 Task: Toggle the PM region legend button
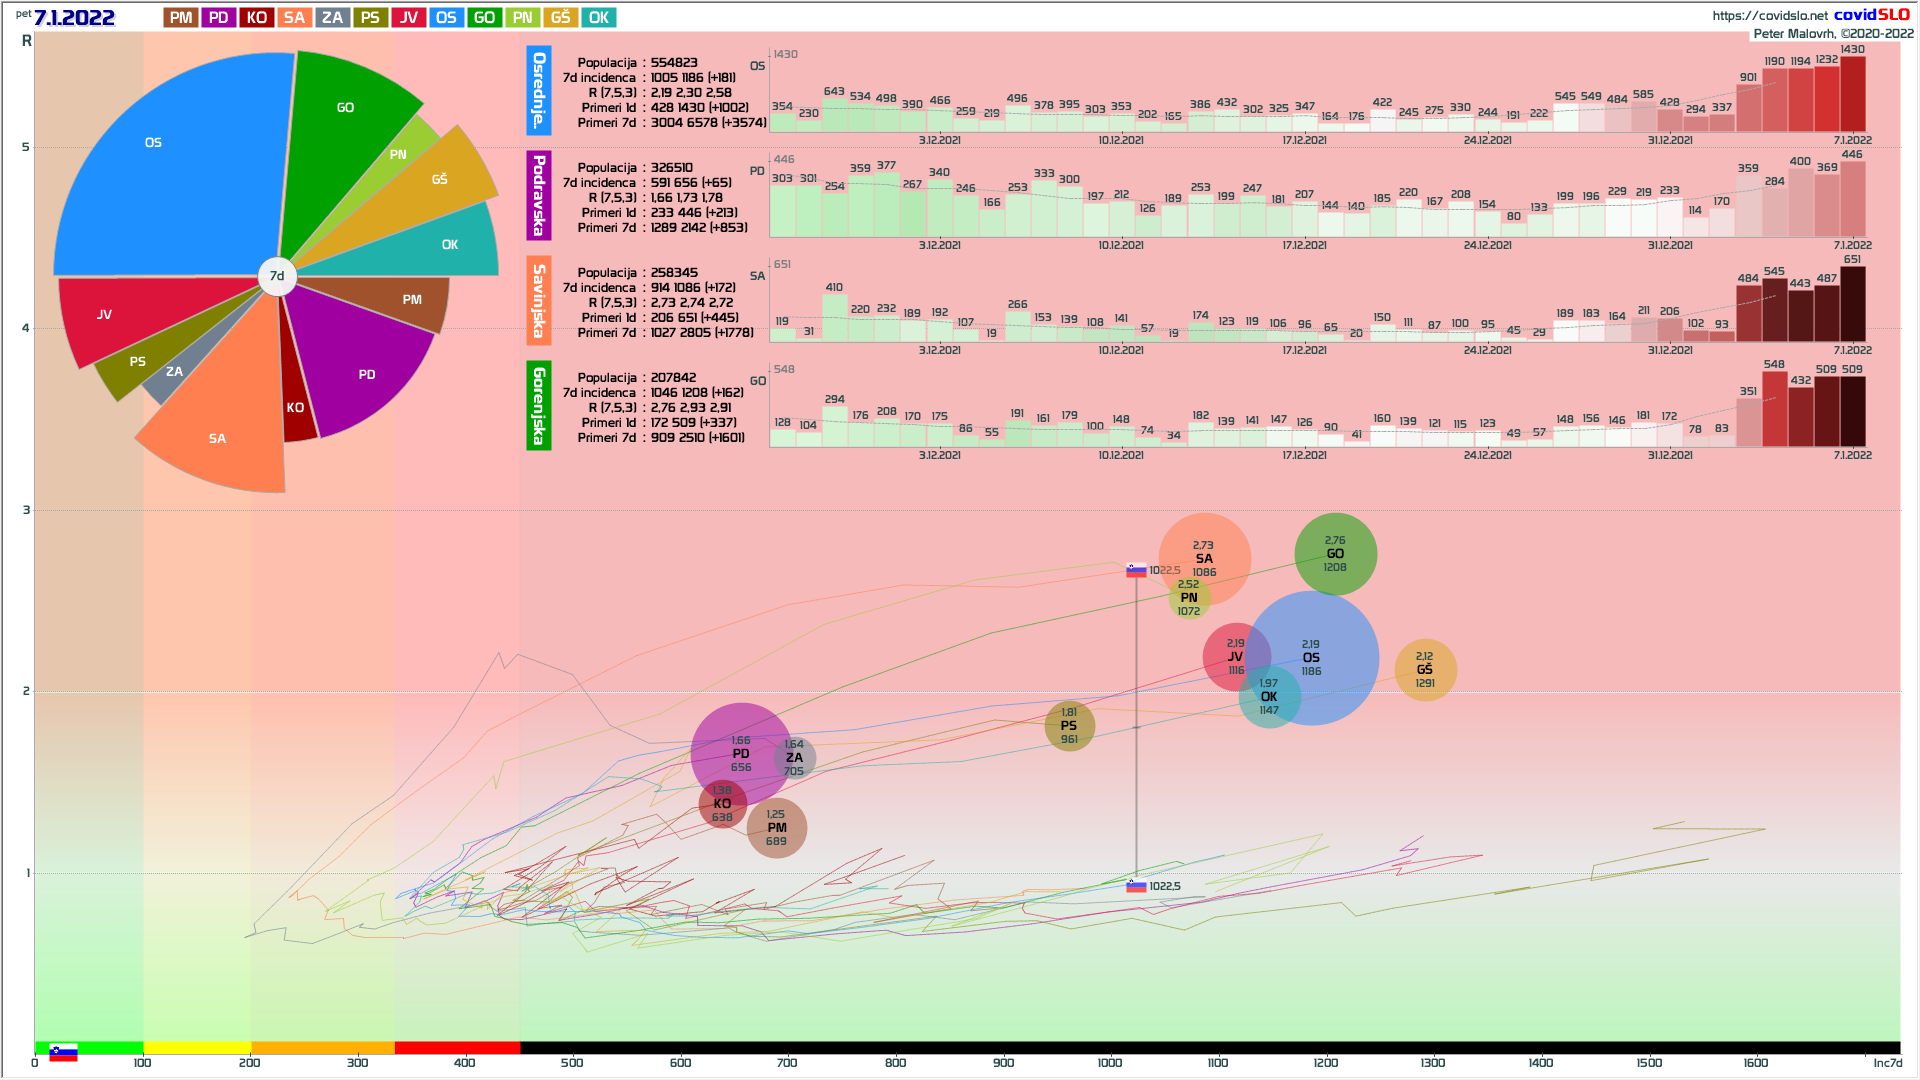[180, 18]
